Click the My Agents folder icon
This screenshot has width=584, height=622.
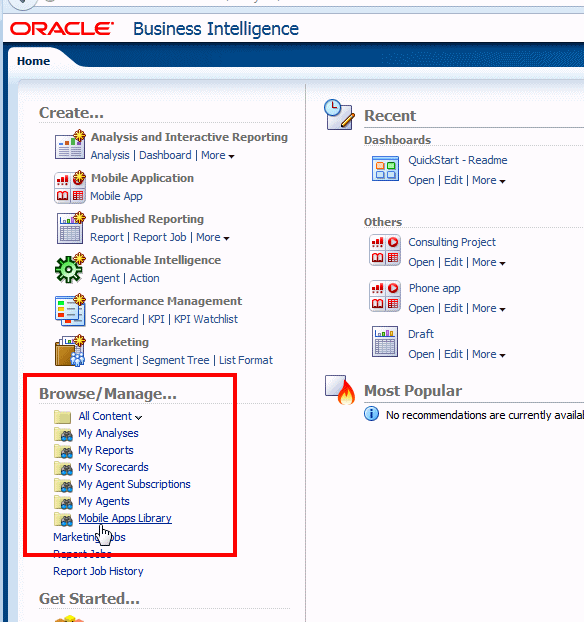[63, 502]
